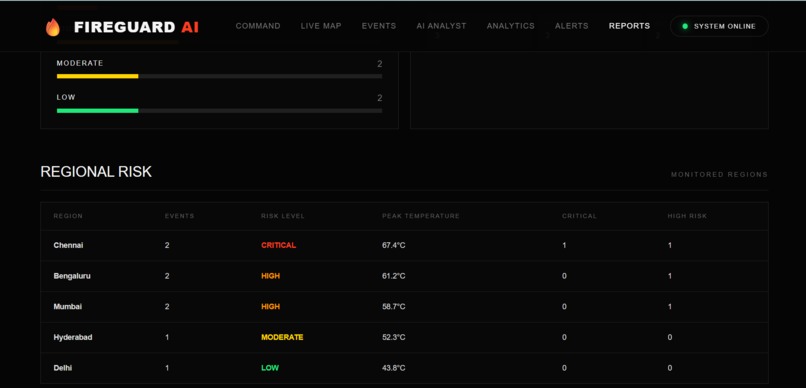Select the Chennai region row
Image resolution: width=806 pixels, height=388 pixels.
pos(404,246)
